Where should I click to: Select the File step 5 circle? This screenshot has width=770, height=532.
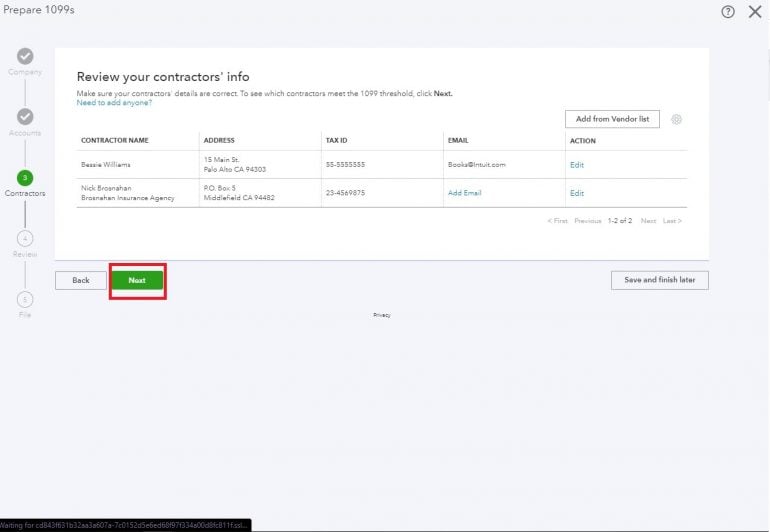(x=25, y=299)
